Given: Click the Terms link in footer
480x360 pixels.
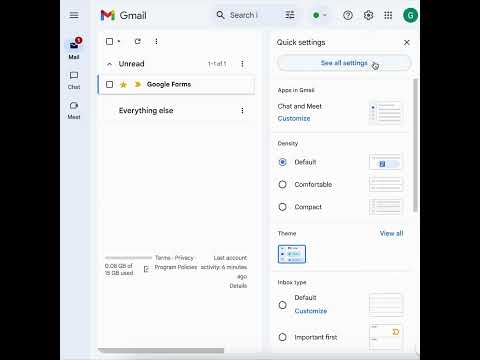Looking at the screenshot, I should coord(163,258).
